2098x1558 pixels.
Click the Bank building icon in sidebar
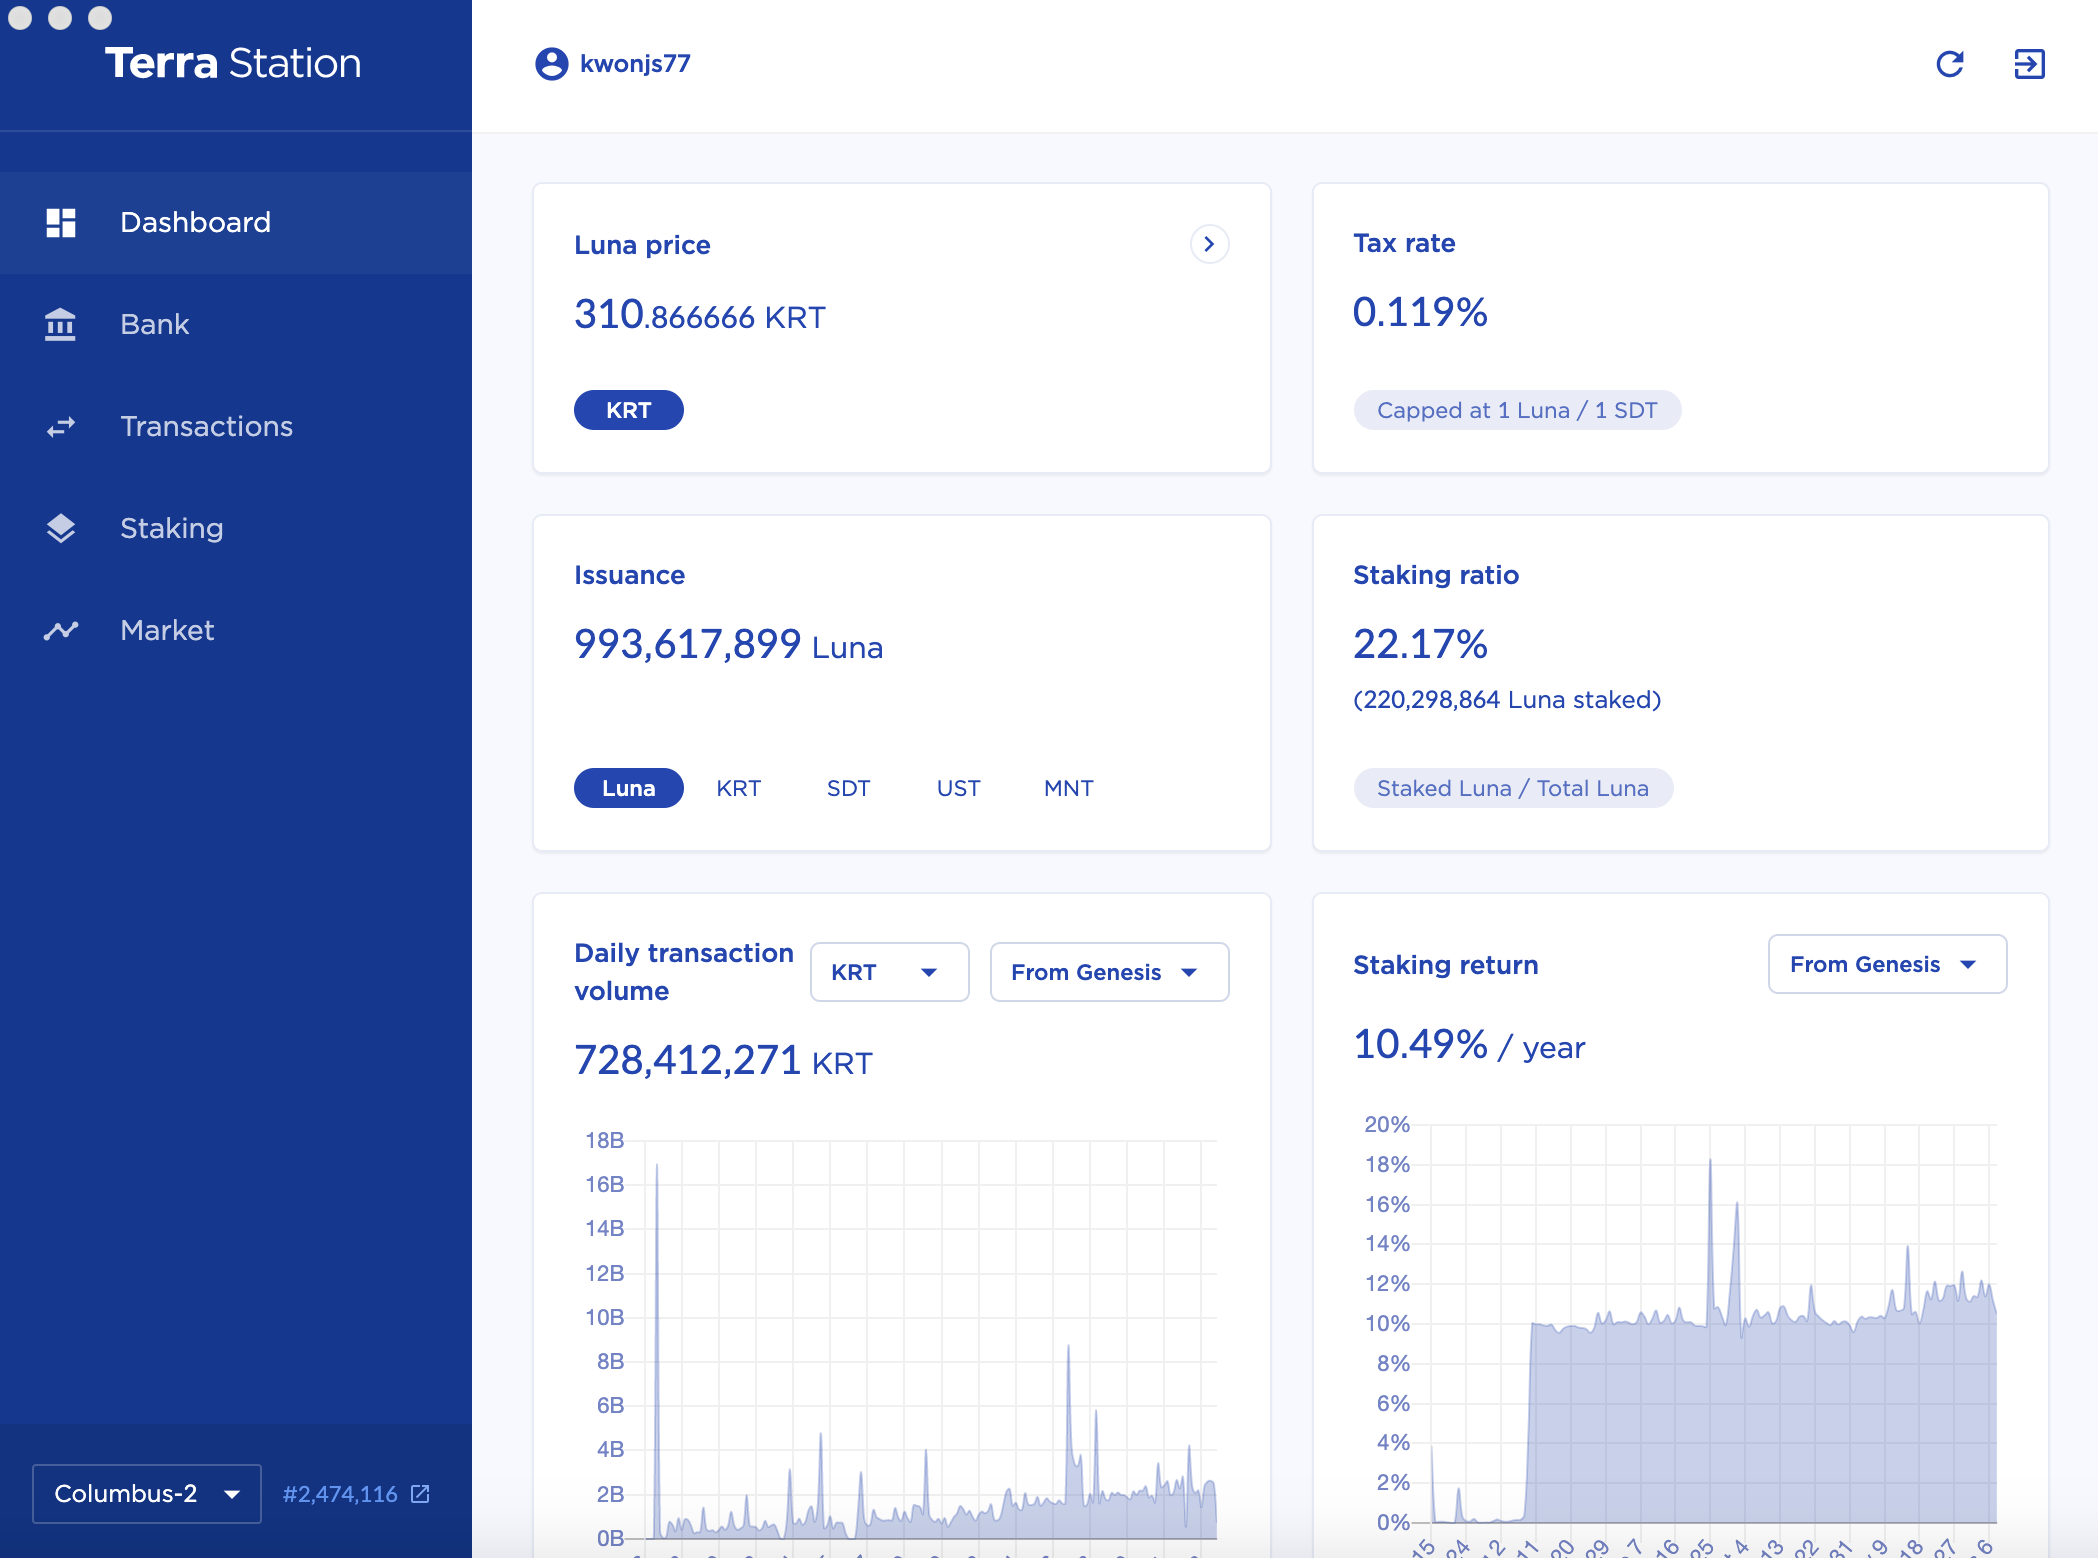tap(60, 324)
